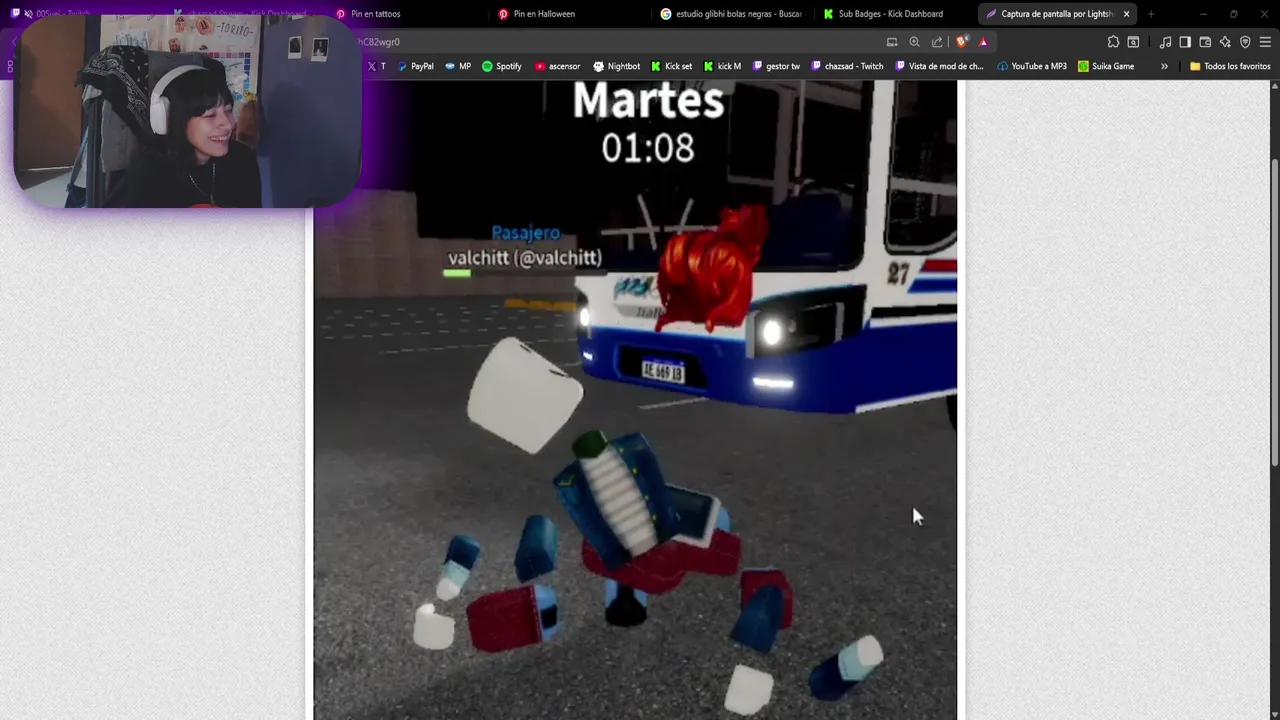Open the kick M bookmark
1280x720 pixels.
[x=722, y=66]
